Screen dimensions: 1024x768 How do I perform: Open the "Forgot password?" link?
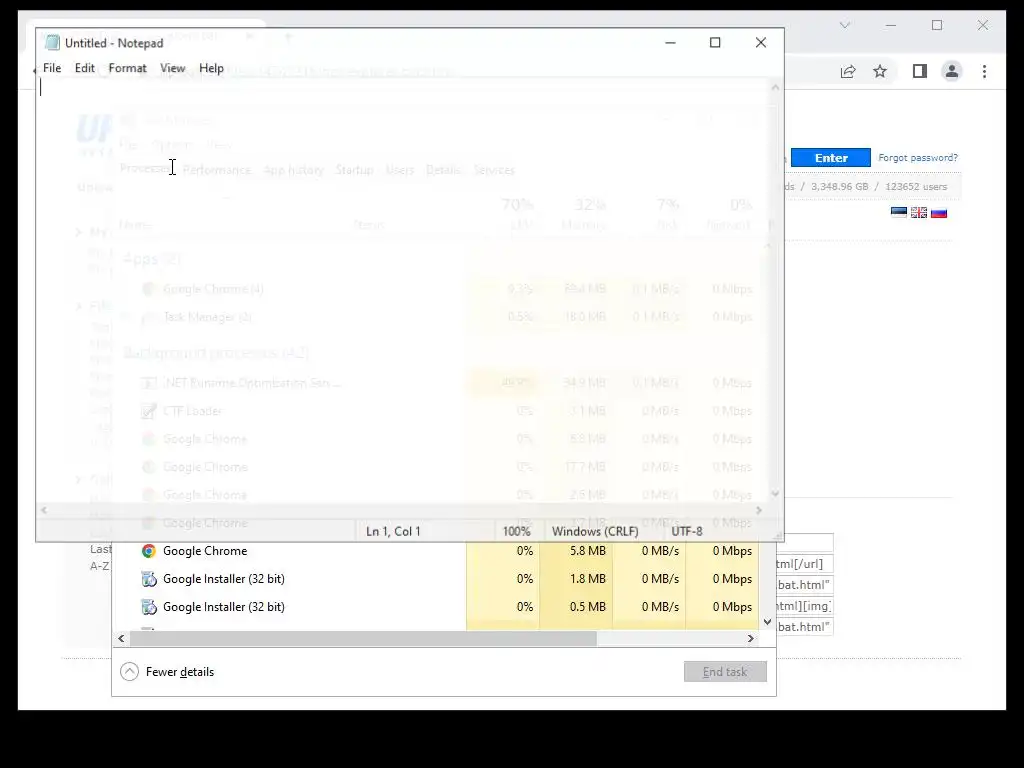tap(918, 157)
